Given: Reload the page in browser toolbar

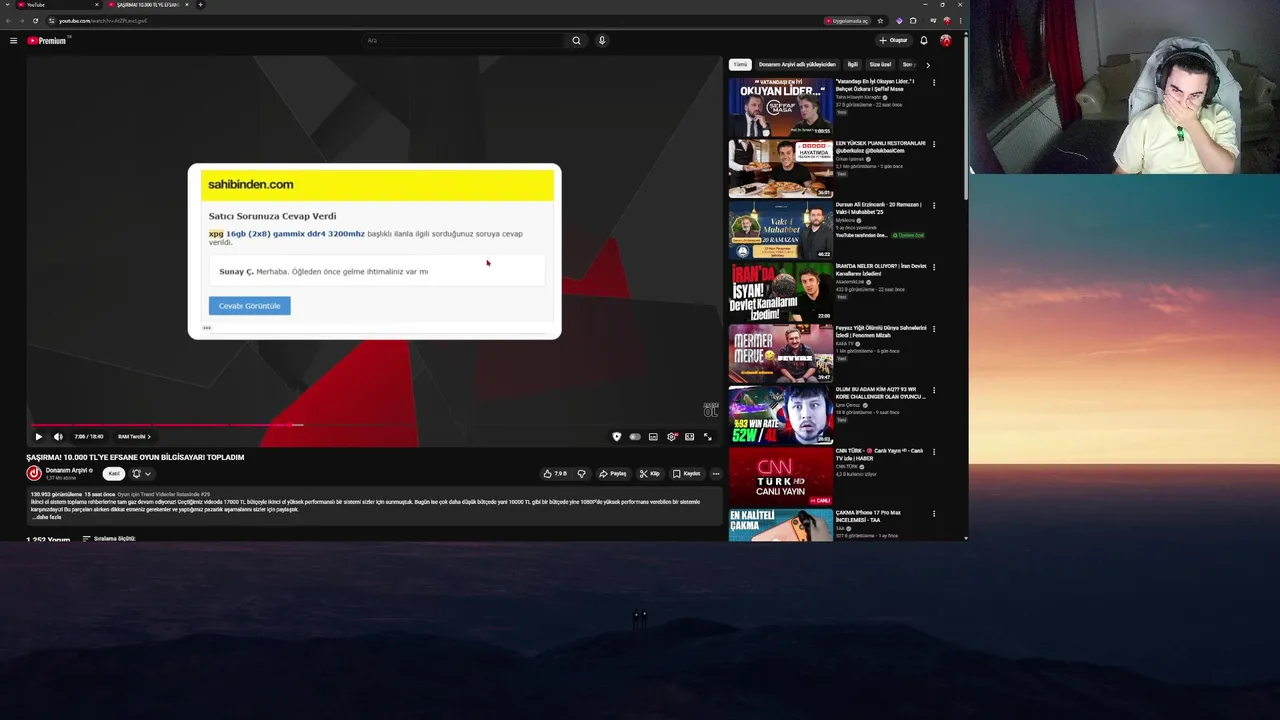Looking at the screenshot, I should [x=36, y=21].
